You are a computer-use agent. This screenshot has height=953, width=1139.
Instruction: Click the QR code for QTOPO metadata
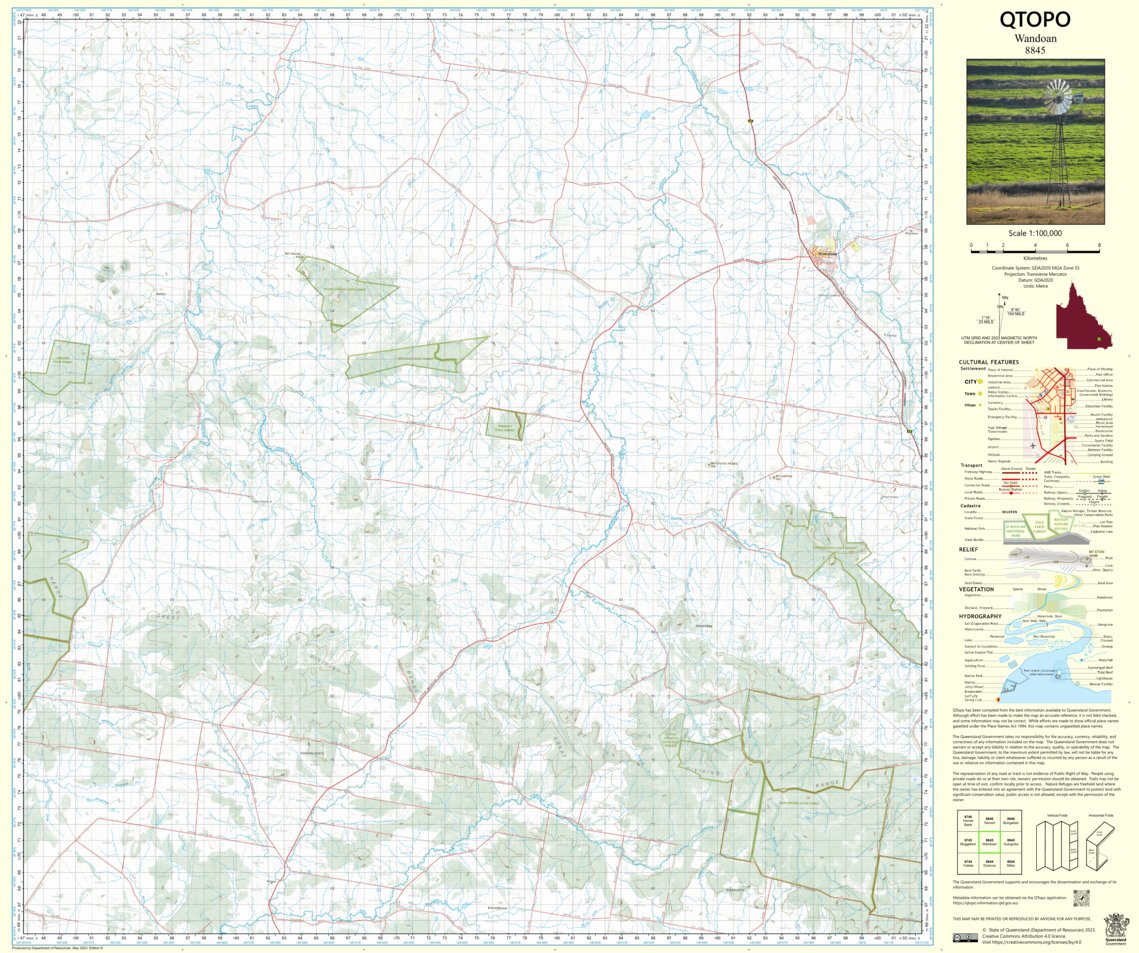point(1081,898)
